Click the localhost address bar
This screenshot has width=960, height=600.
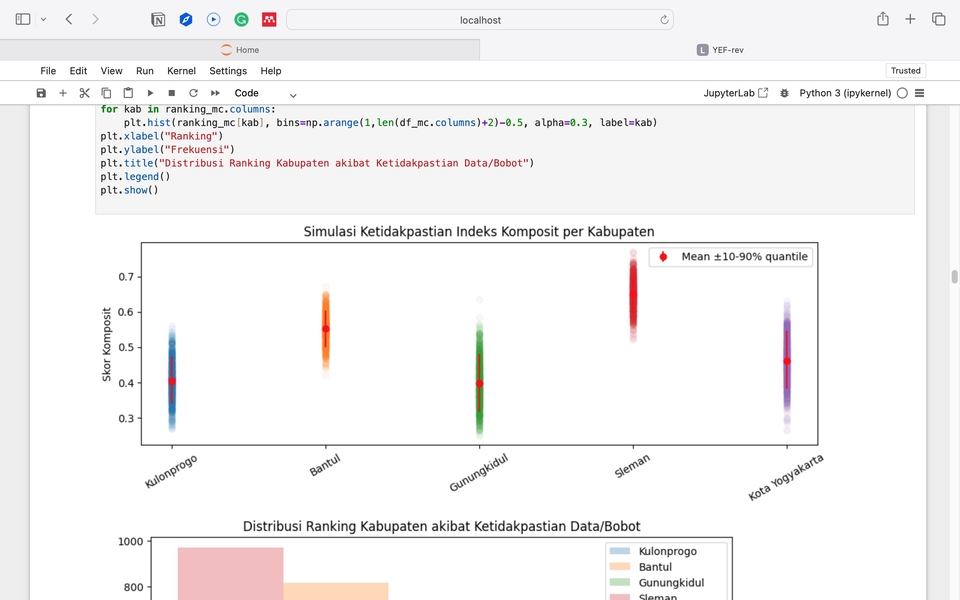[480, 20]
